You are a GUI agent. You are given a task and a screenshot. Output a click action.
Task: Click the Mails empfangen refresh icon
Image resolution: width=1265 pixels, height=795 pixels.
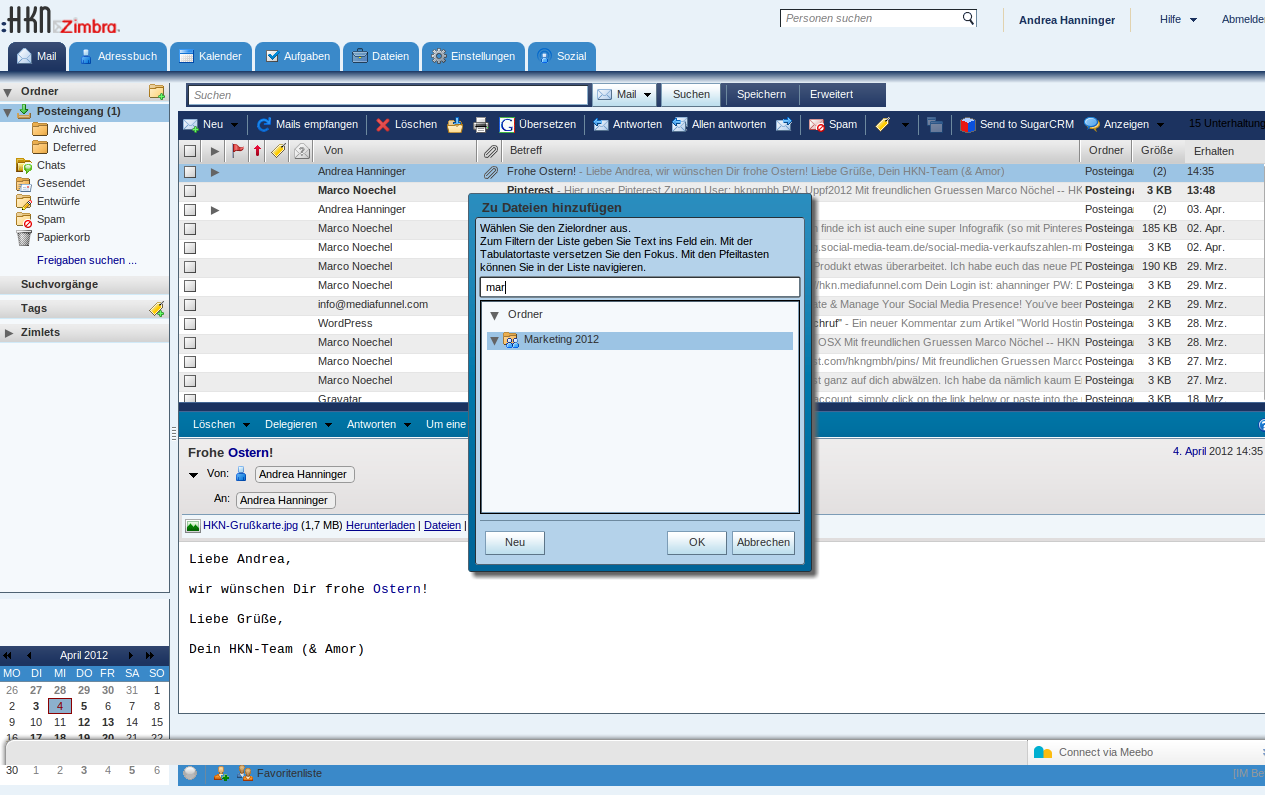pos(264,125)
